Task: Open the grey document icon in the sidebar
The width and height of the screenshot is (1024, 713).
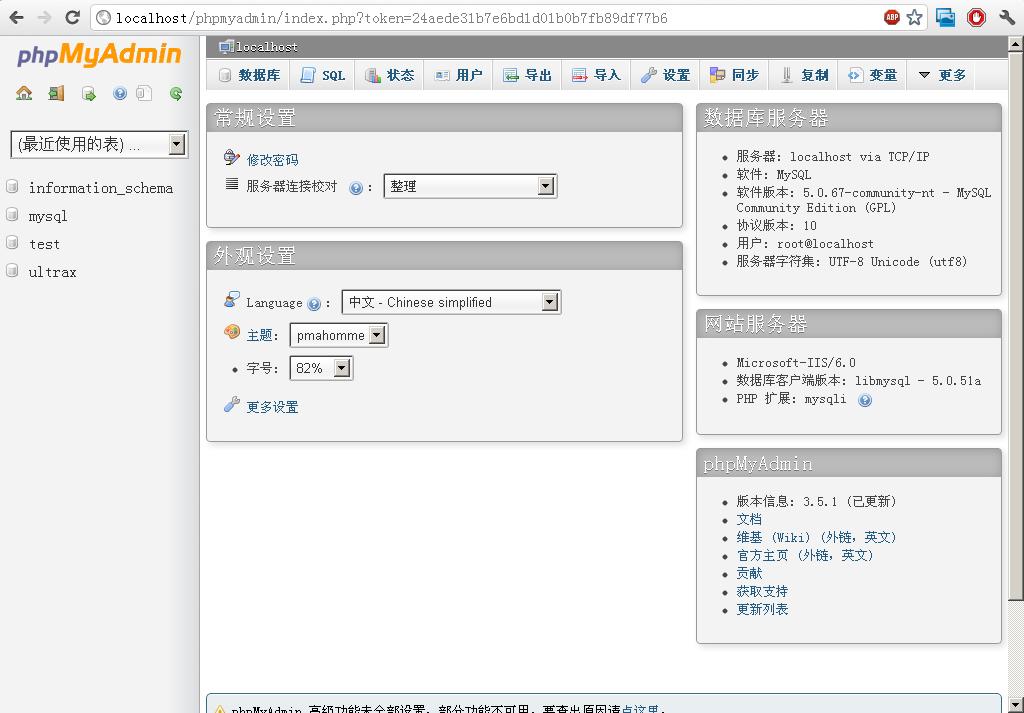Action: (144, 93)
